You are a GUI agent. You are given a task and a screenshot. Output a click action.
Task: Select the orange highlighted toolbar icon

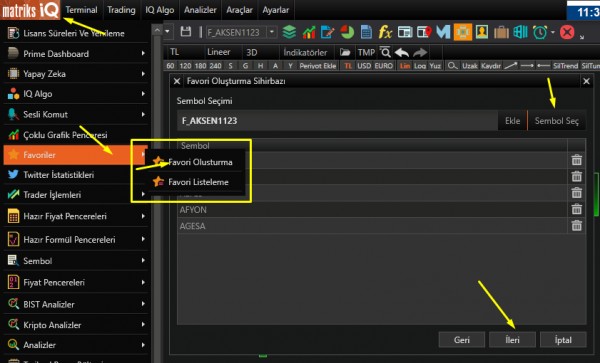(463, 32)
